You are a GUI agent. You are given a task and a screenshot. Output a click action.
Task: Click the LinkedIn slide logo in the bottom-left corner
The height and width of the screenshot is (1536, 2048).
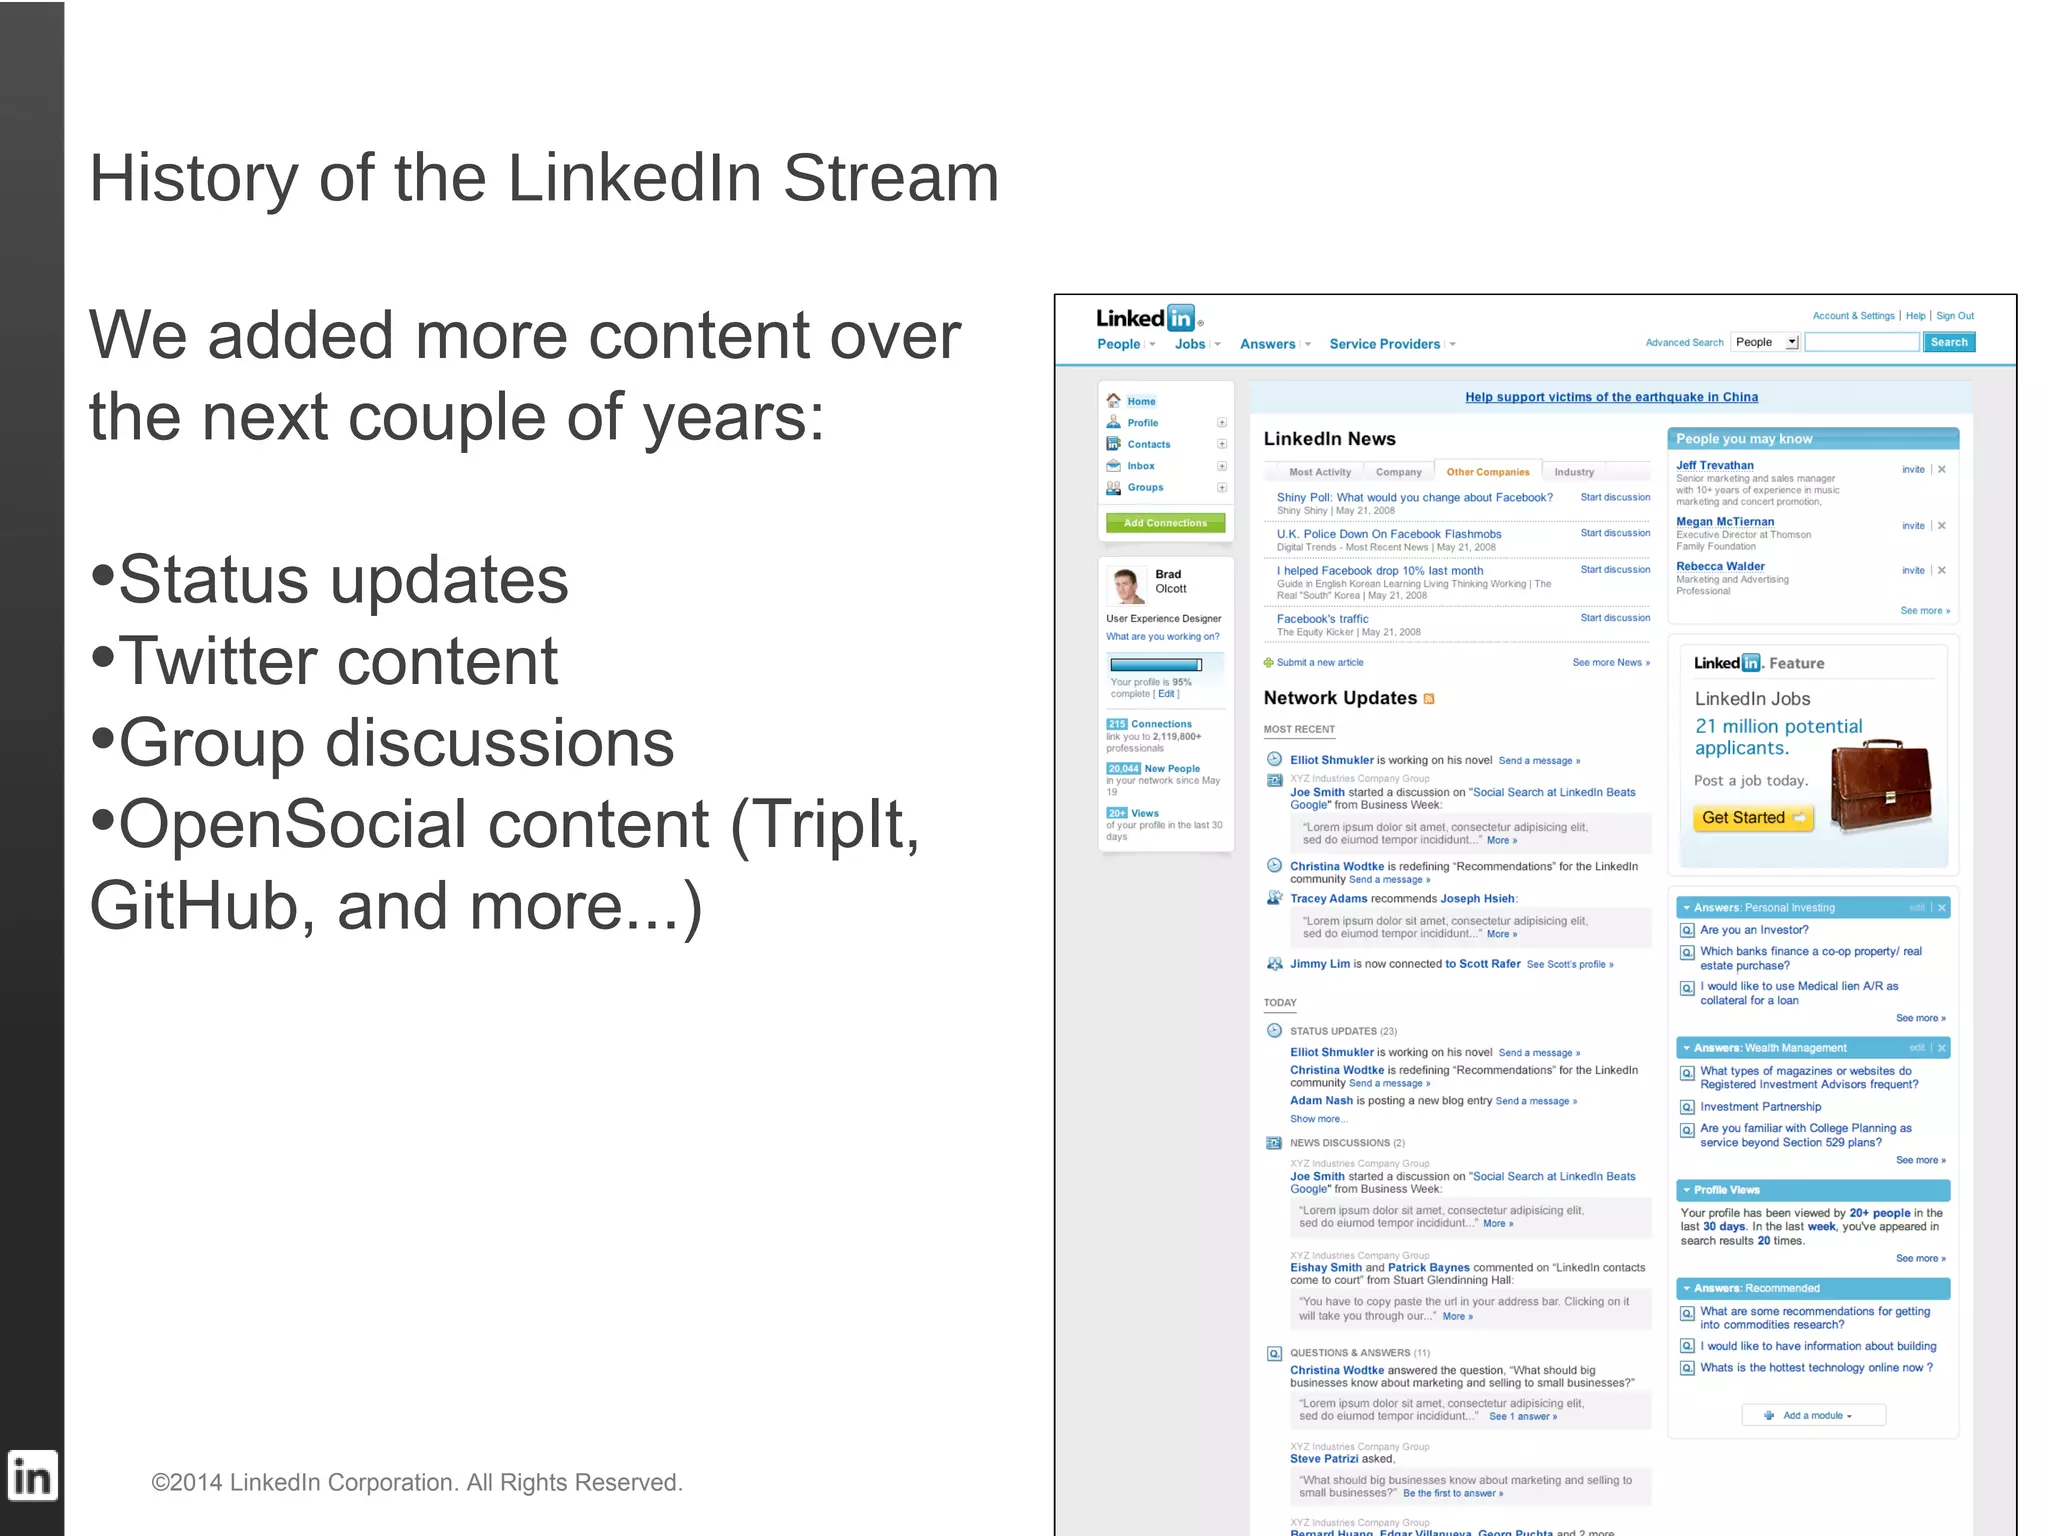tap(32, 1477)
